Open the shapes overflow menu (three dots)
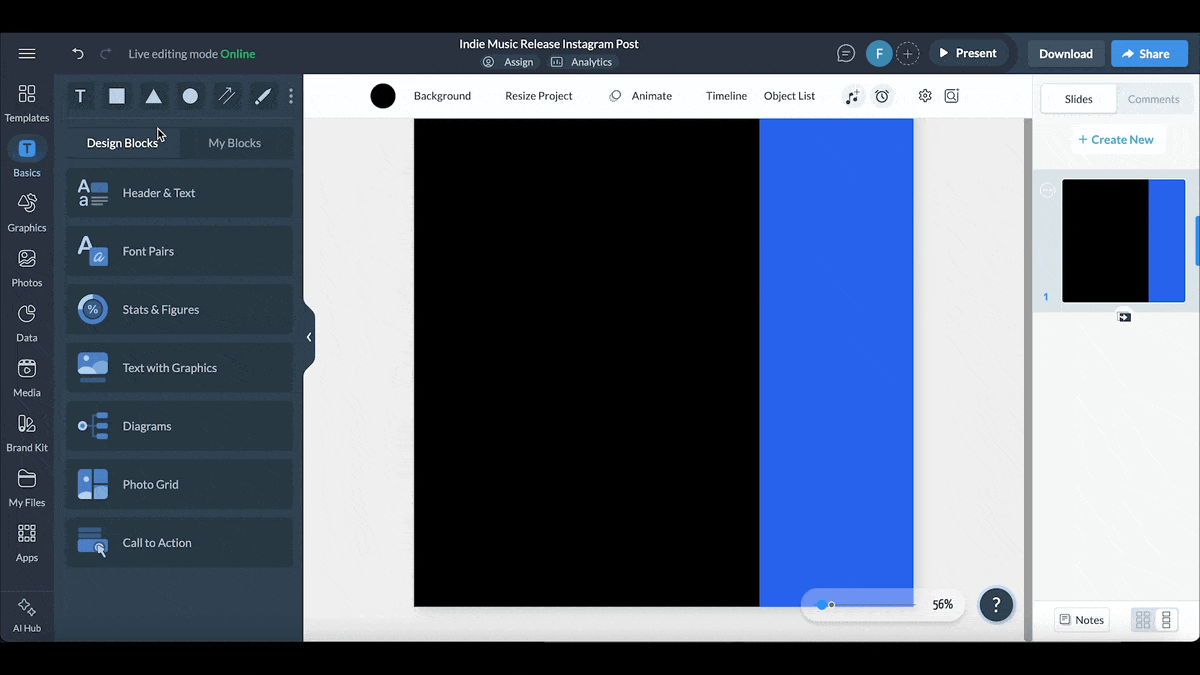The image size is (1200, 675). pos(291,96)
